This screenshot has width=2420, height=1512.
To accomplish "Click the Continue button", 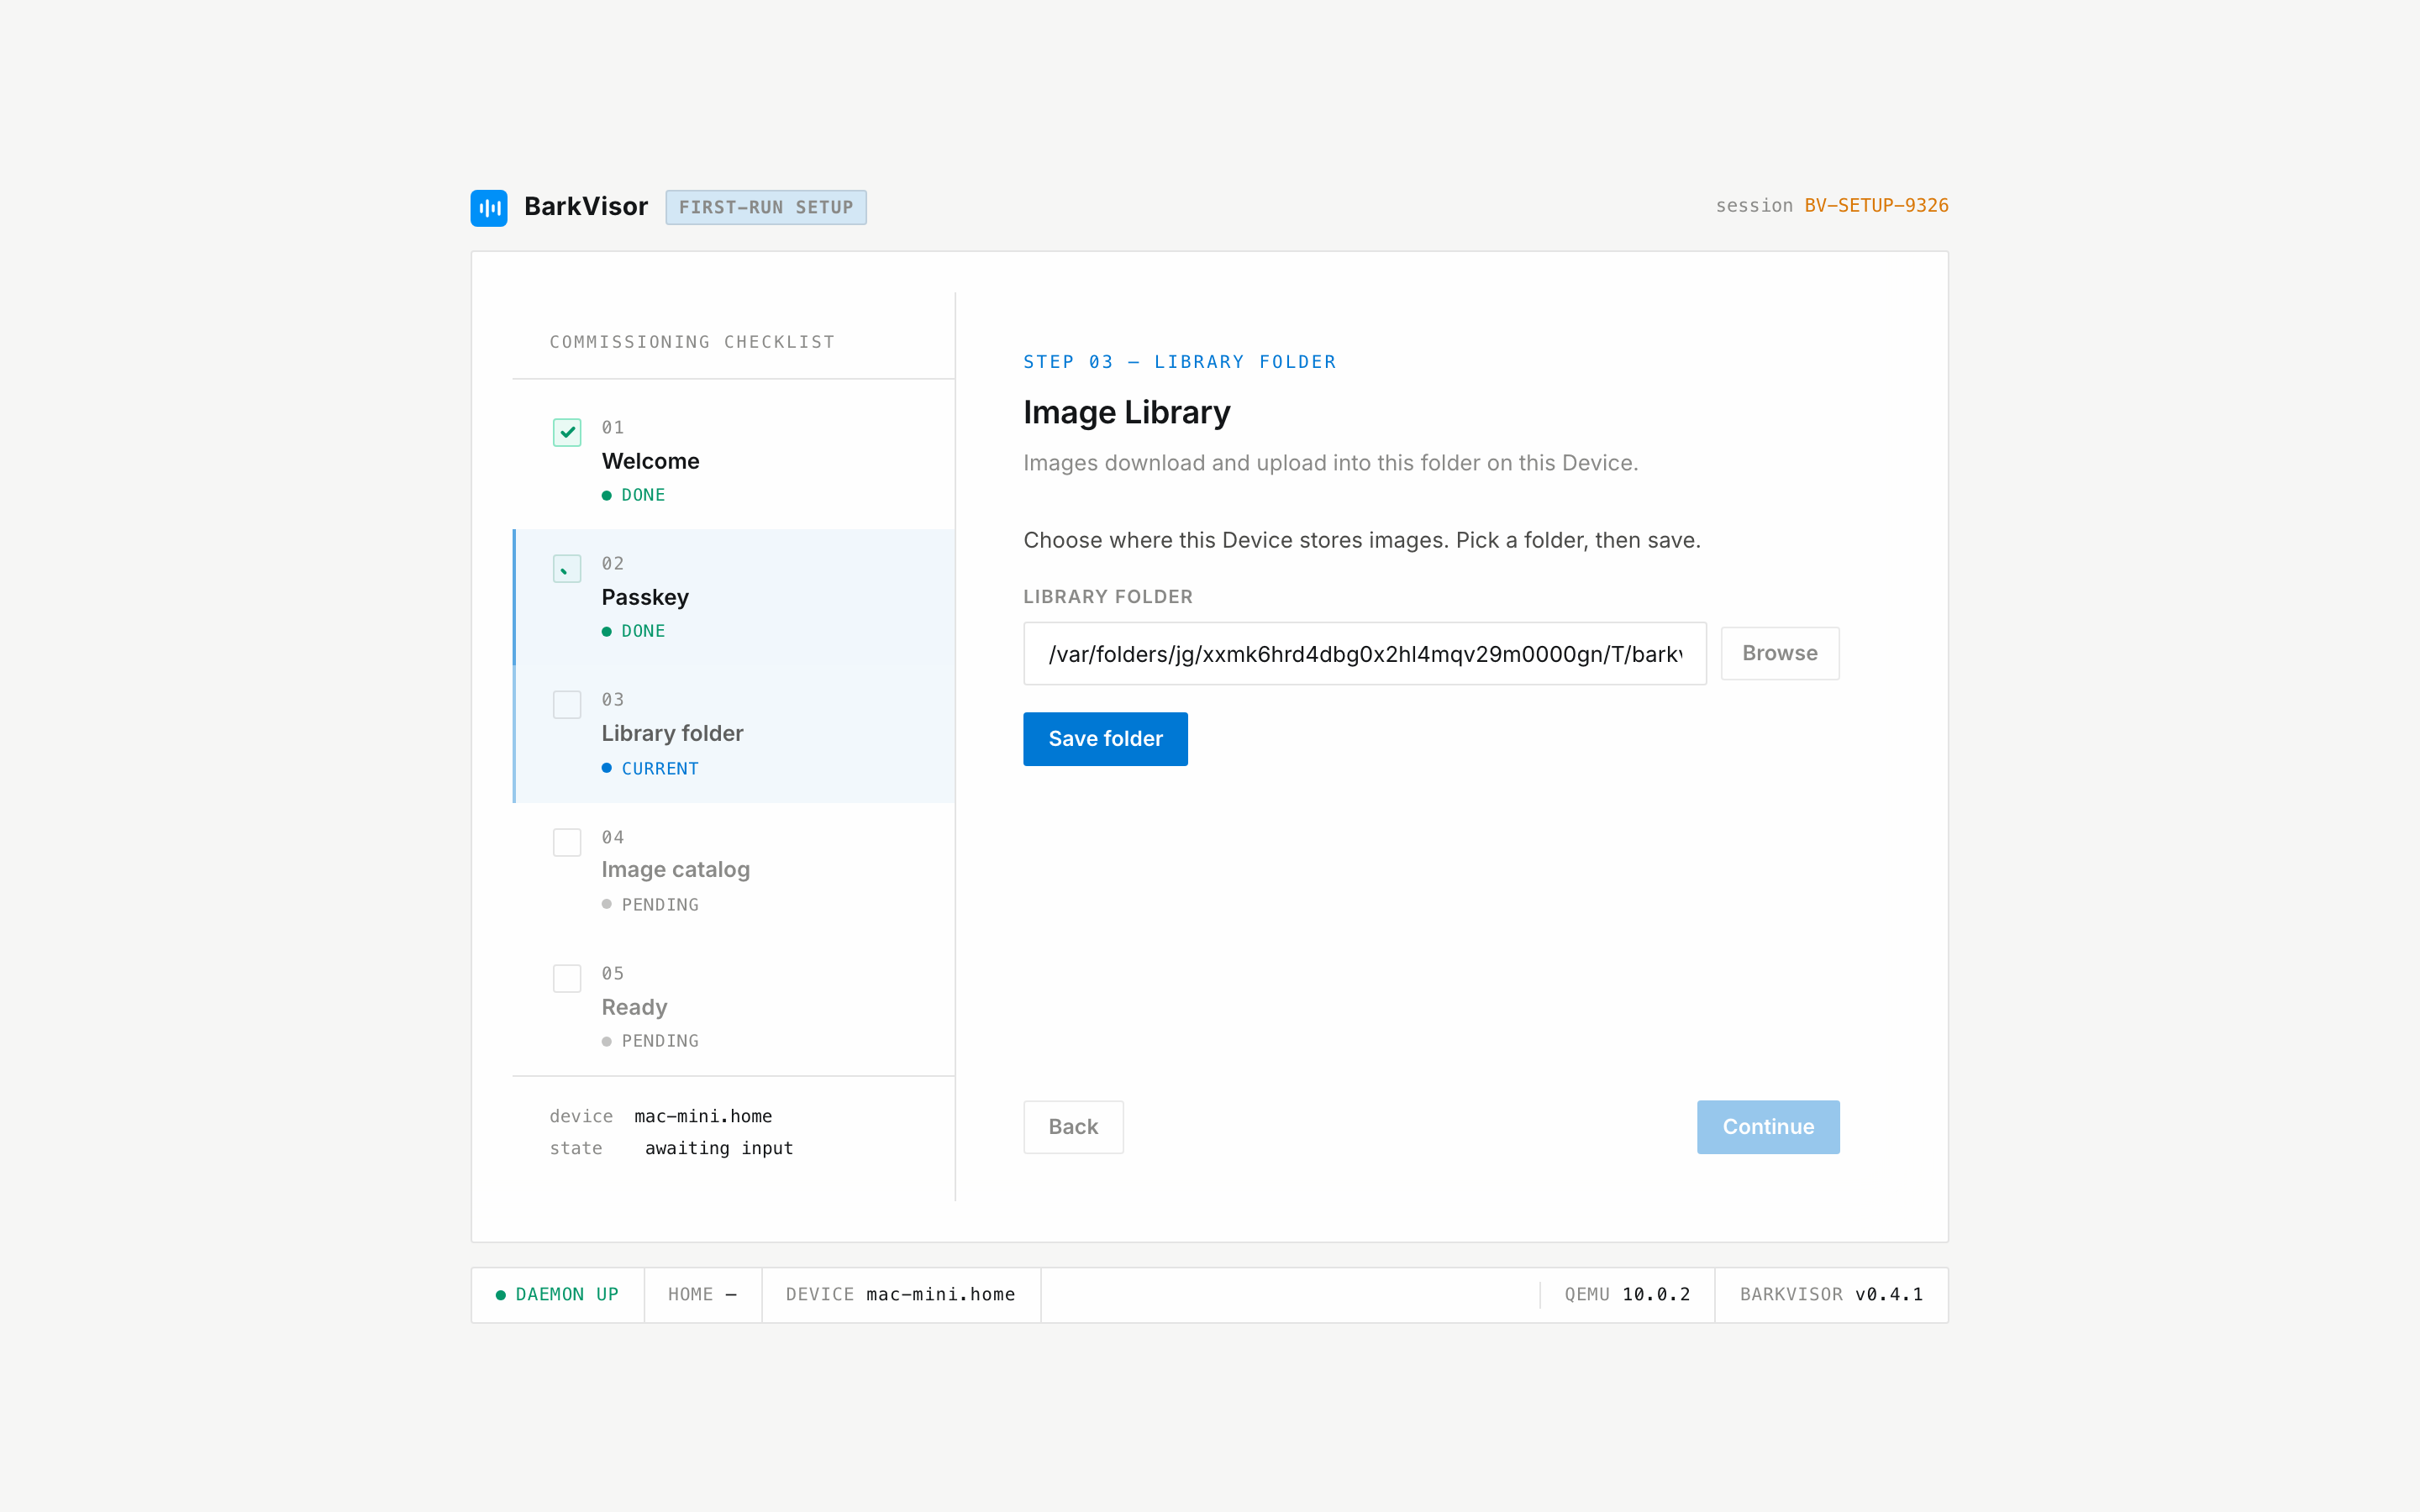I will pos(1768,1127).
